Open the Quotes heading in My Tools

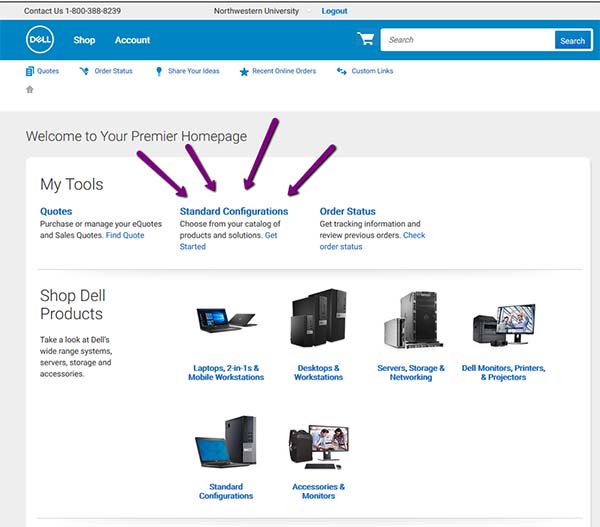pyautogui.click(x=56, y=211)
